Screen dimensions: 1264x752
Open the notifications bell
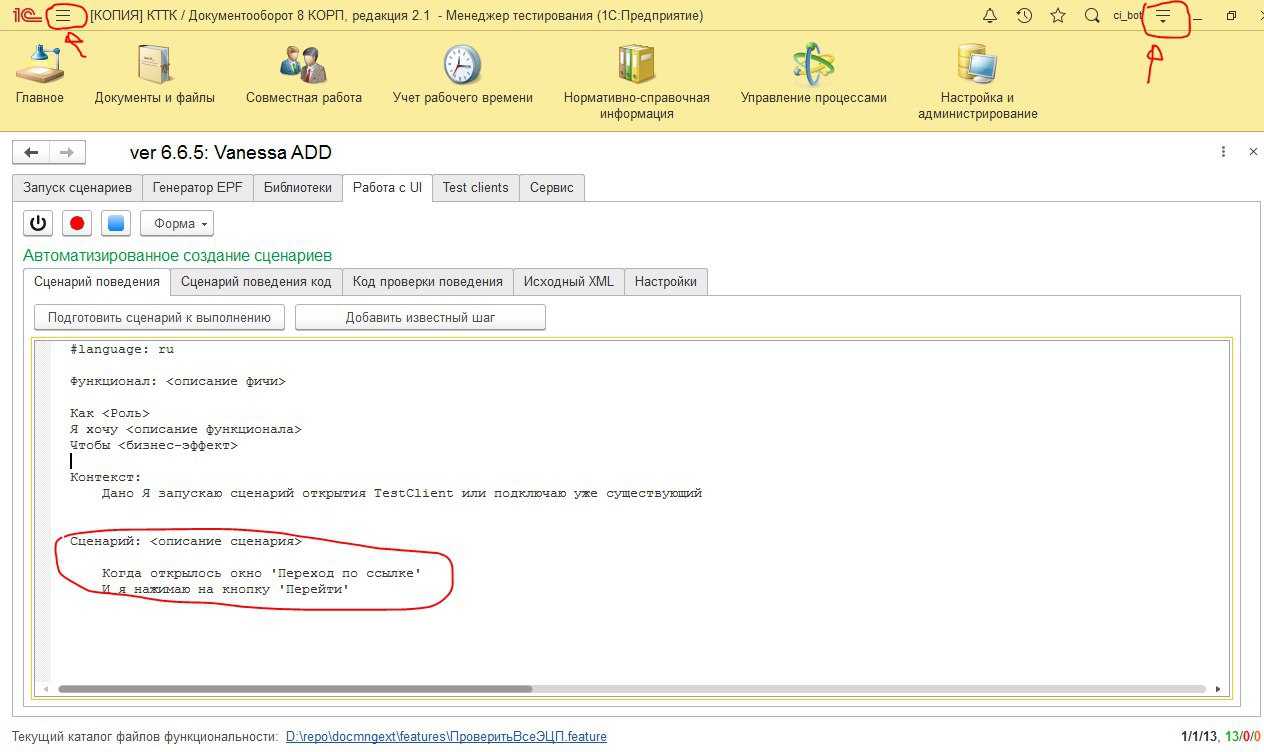(x=990, y=16)
